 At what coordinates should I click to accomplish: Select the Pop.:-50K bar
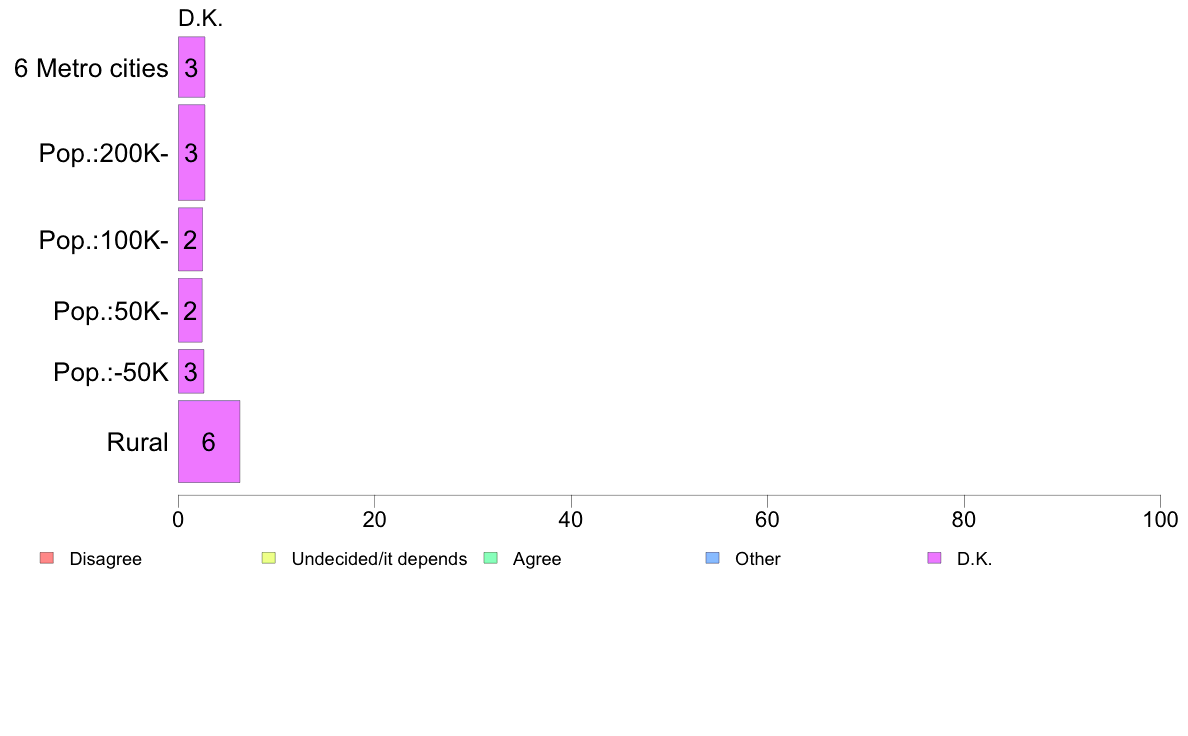(x=191, y=371)
